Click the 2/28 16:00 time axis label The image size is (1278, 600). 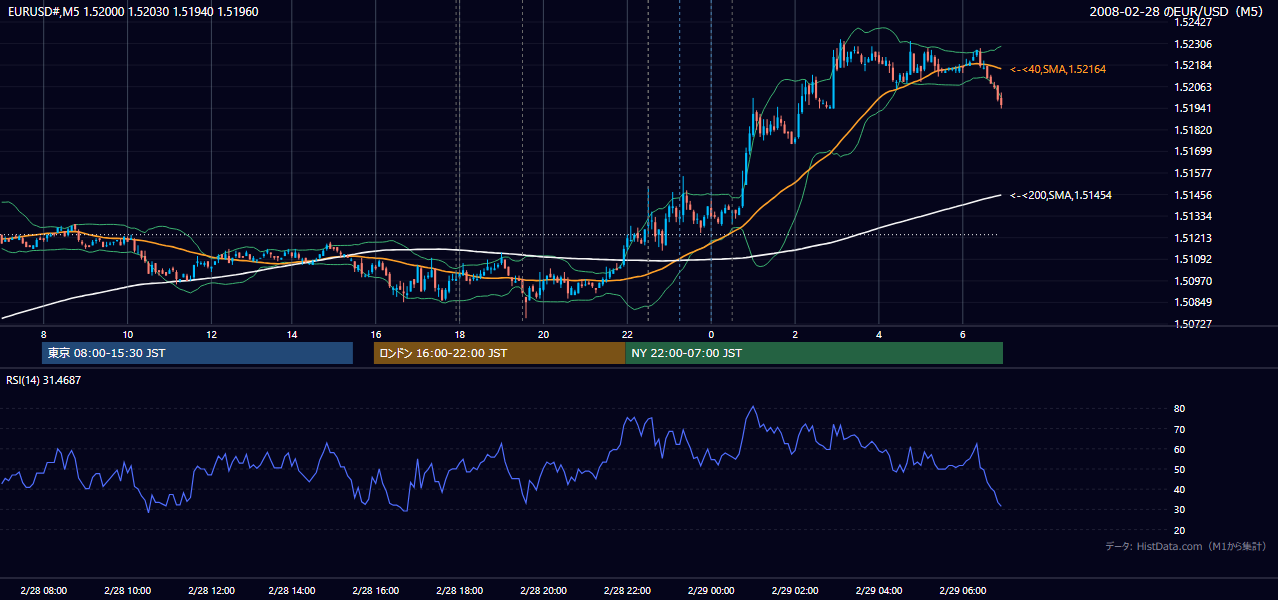378,590
